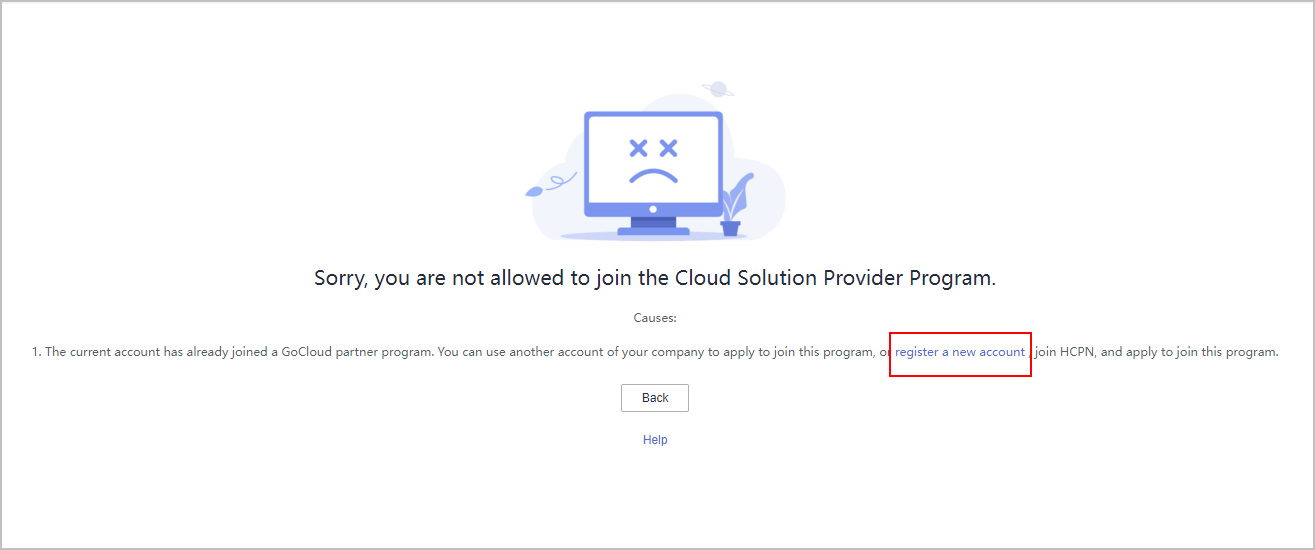Click the frowning mouth on the monitor
Viewport: 1315px width, 550px height.
[x=653, y=175]
